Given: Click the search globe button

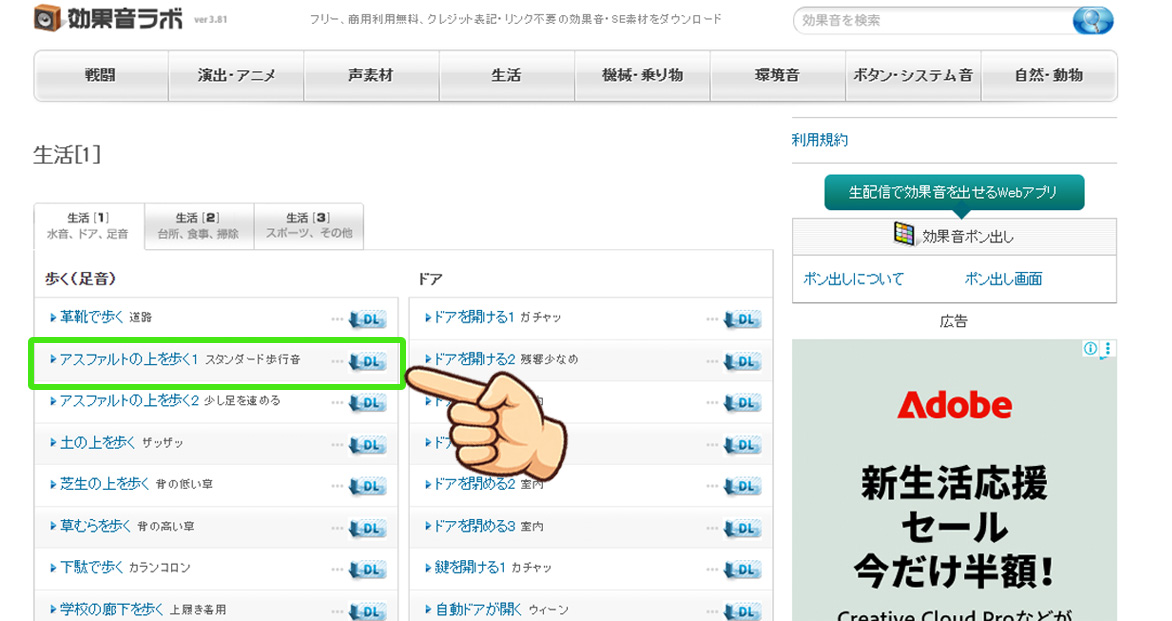Looking at the screenshot, I should pos(1092,20).
